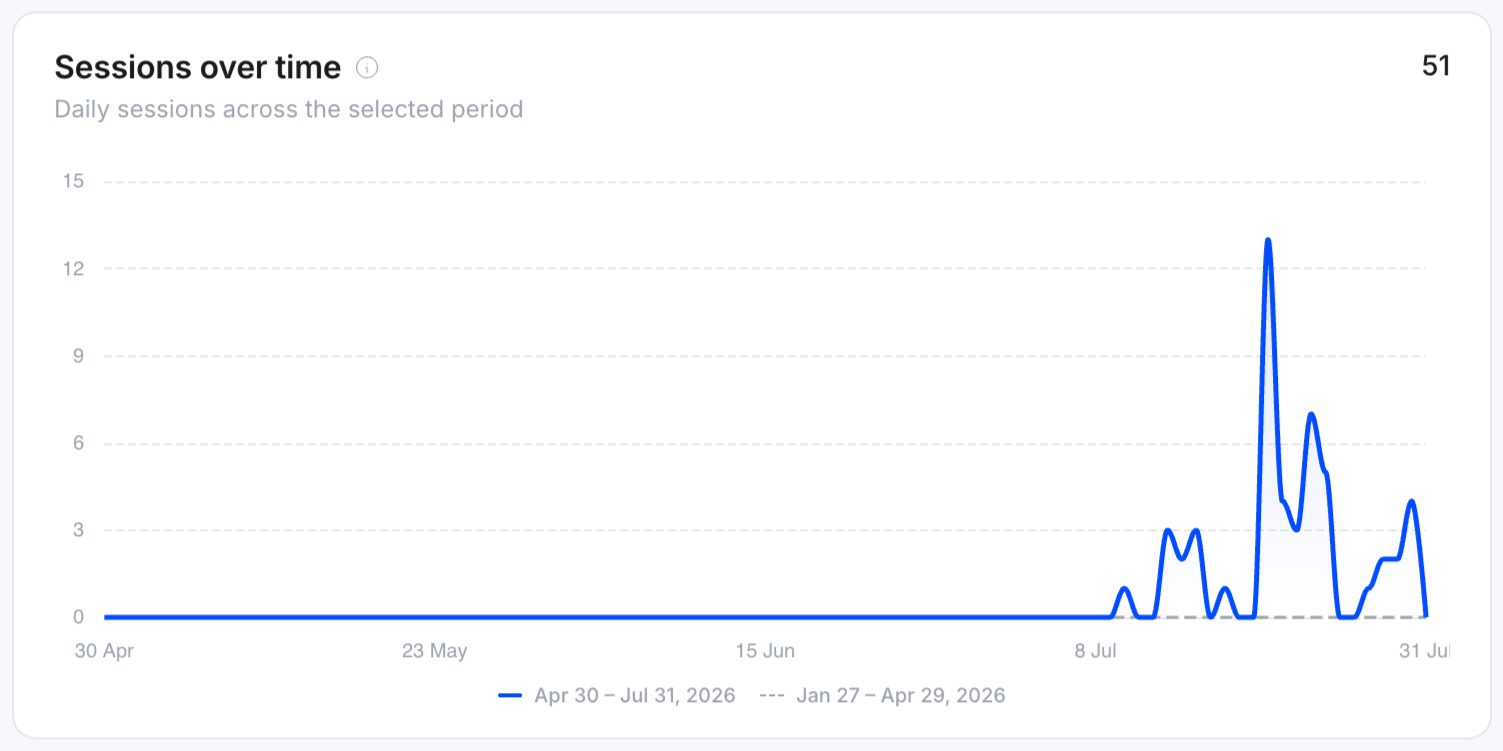
Task: Click the 15 Jun x-axis label
Action: click(765, 651)
